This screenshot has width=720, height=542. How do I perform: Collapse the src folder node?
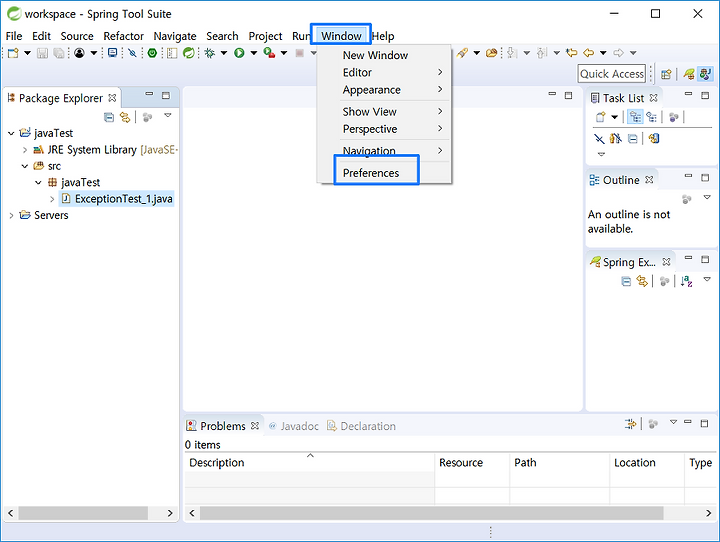pyautogui.click(x=25, y=166)
